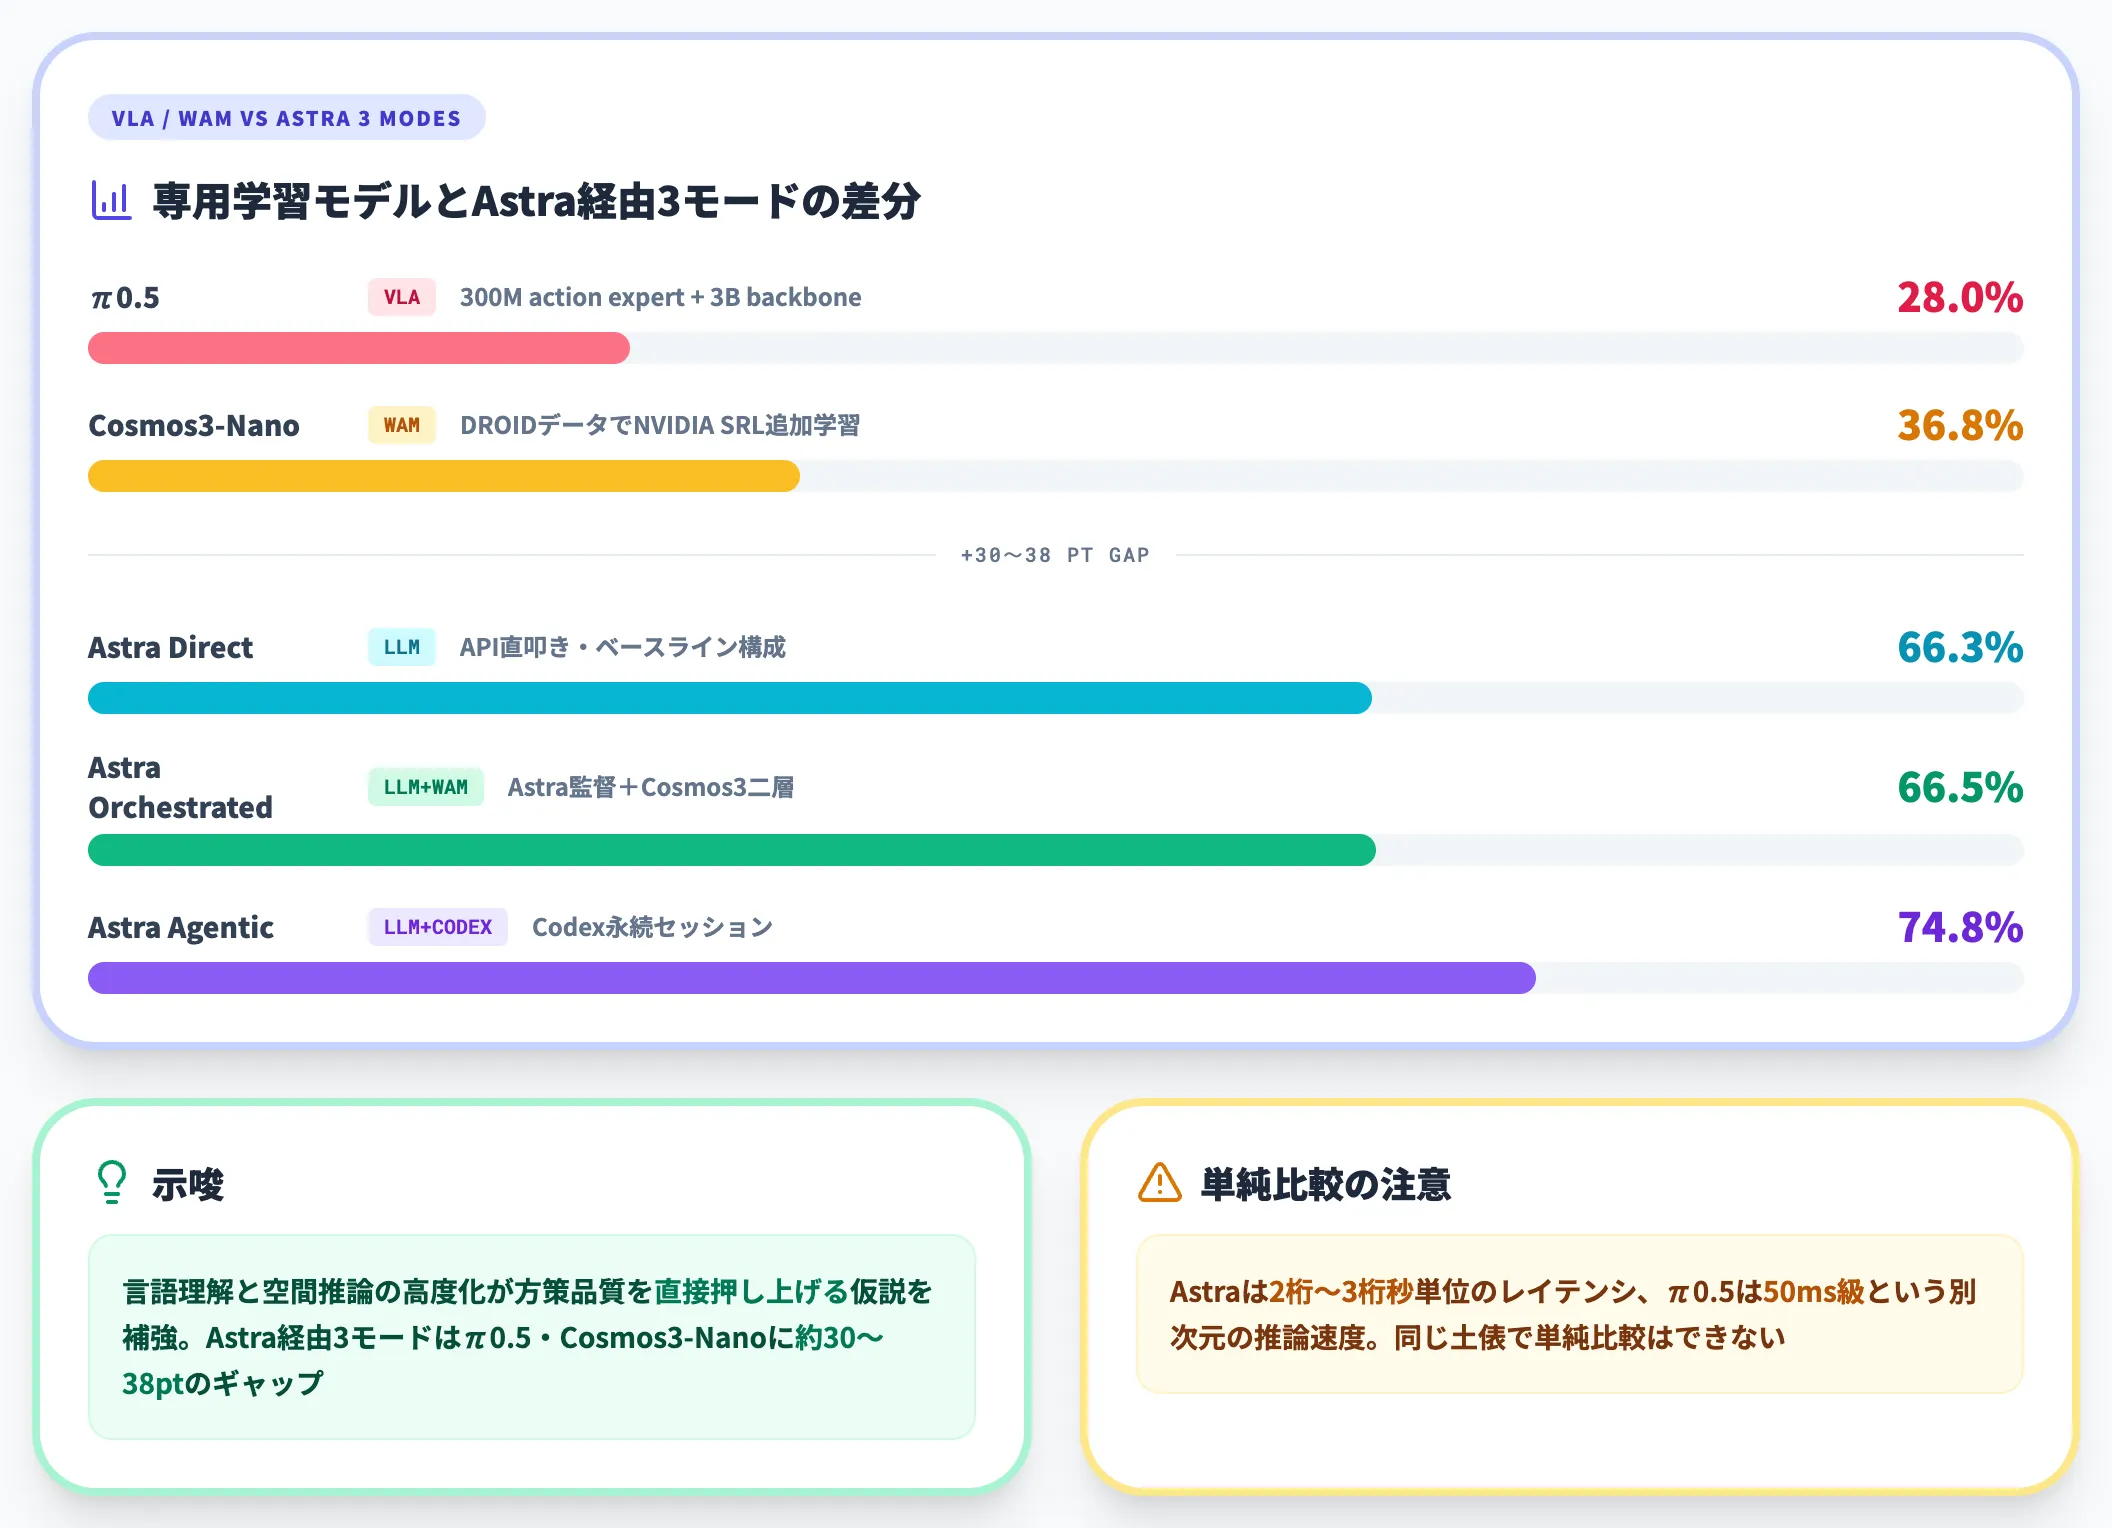Screen dimensions: 2112x1528
Task: Click the lightbulb icon next to 示唆
Action: [x=111, y=1182]
